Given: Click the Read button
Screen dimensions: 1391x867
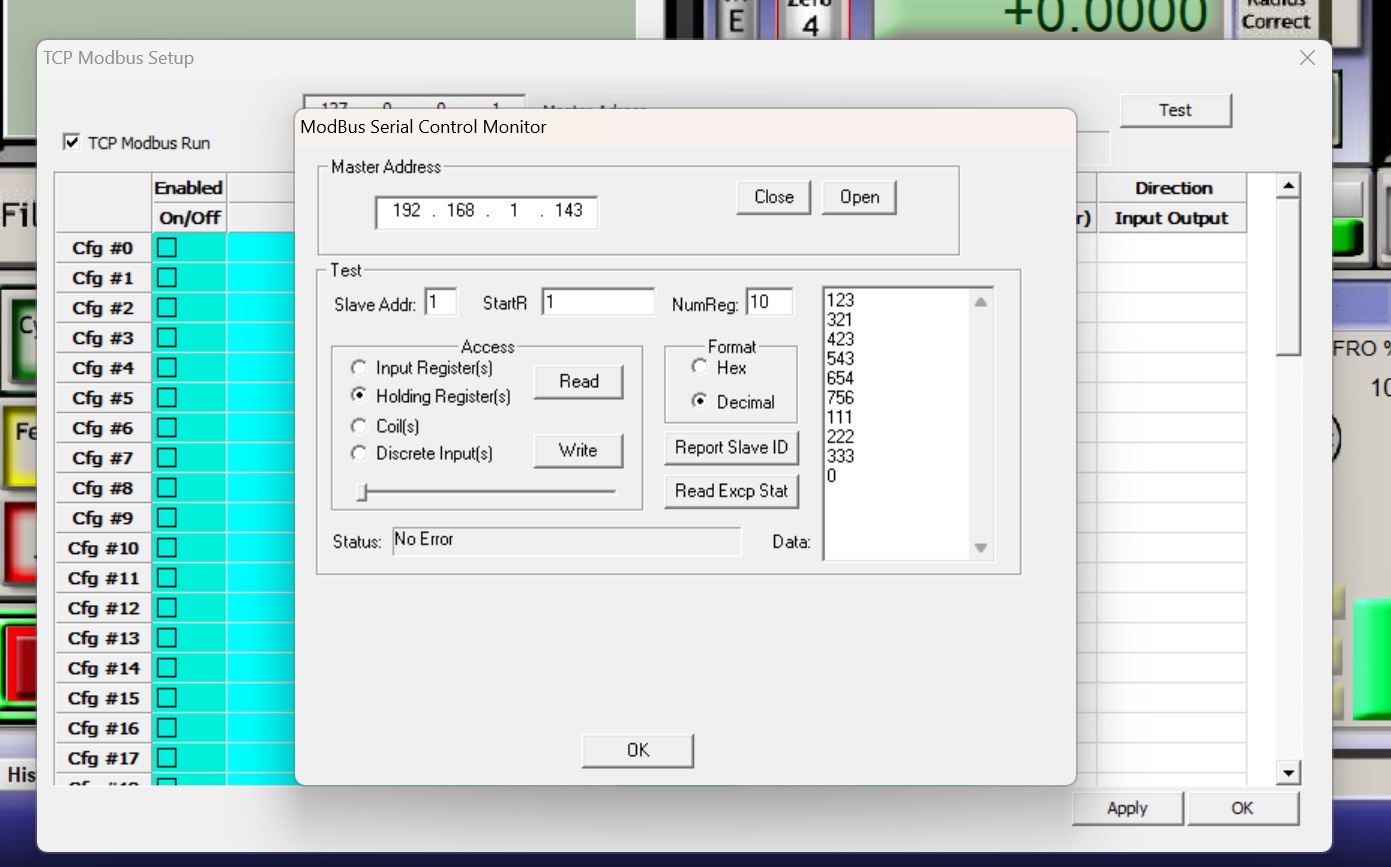Looking at the screenshot, I should pyautogui.click(x=578, y=382).
